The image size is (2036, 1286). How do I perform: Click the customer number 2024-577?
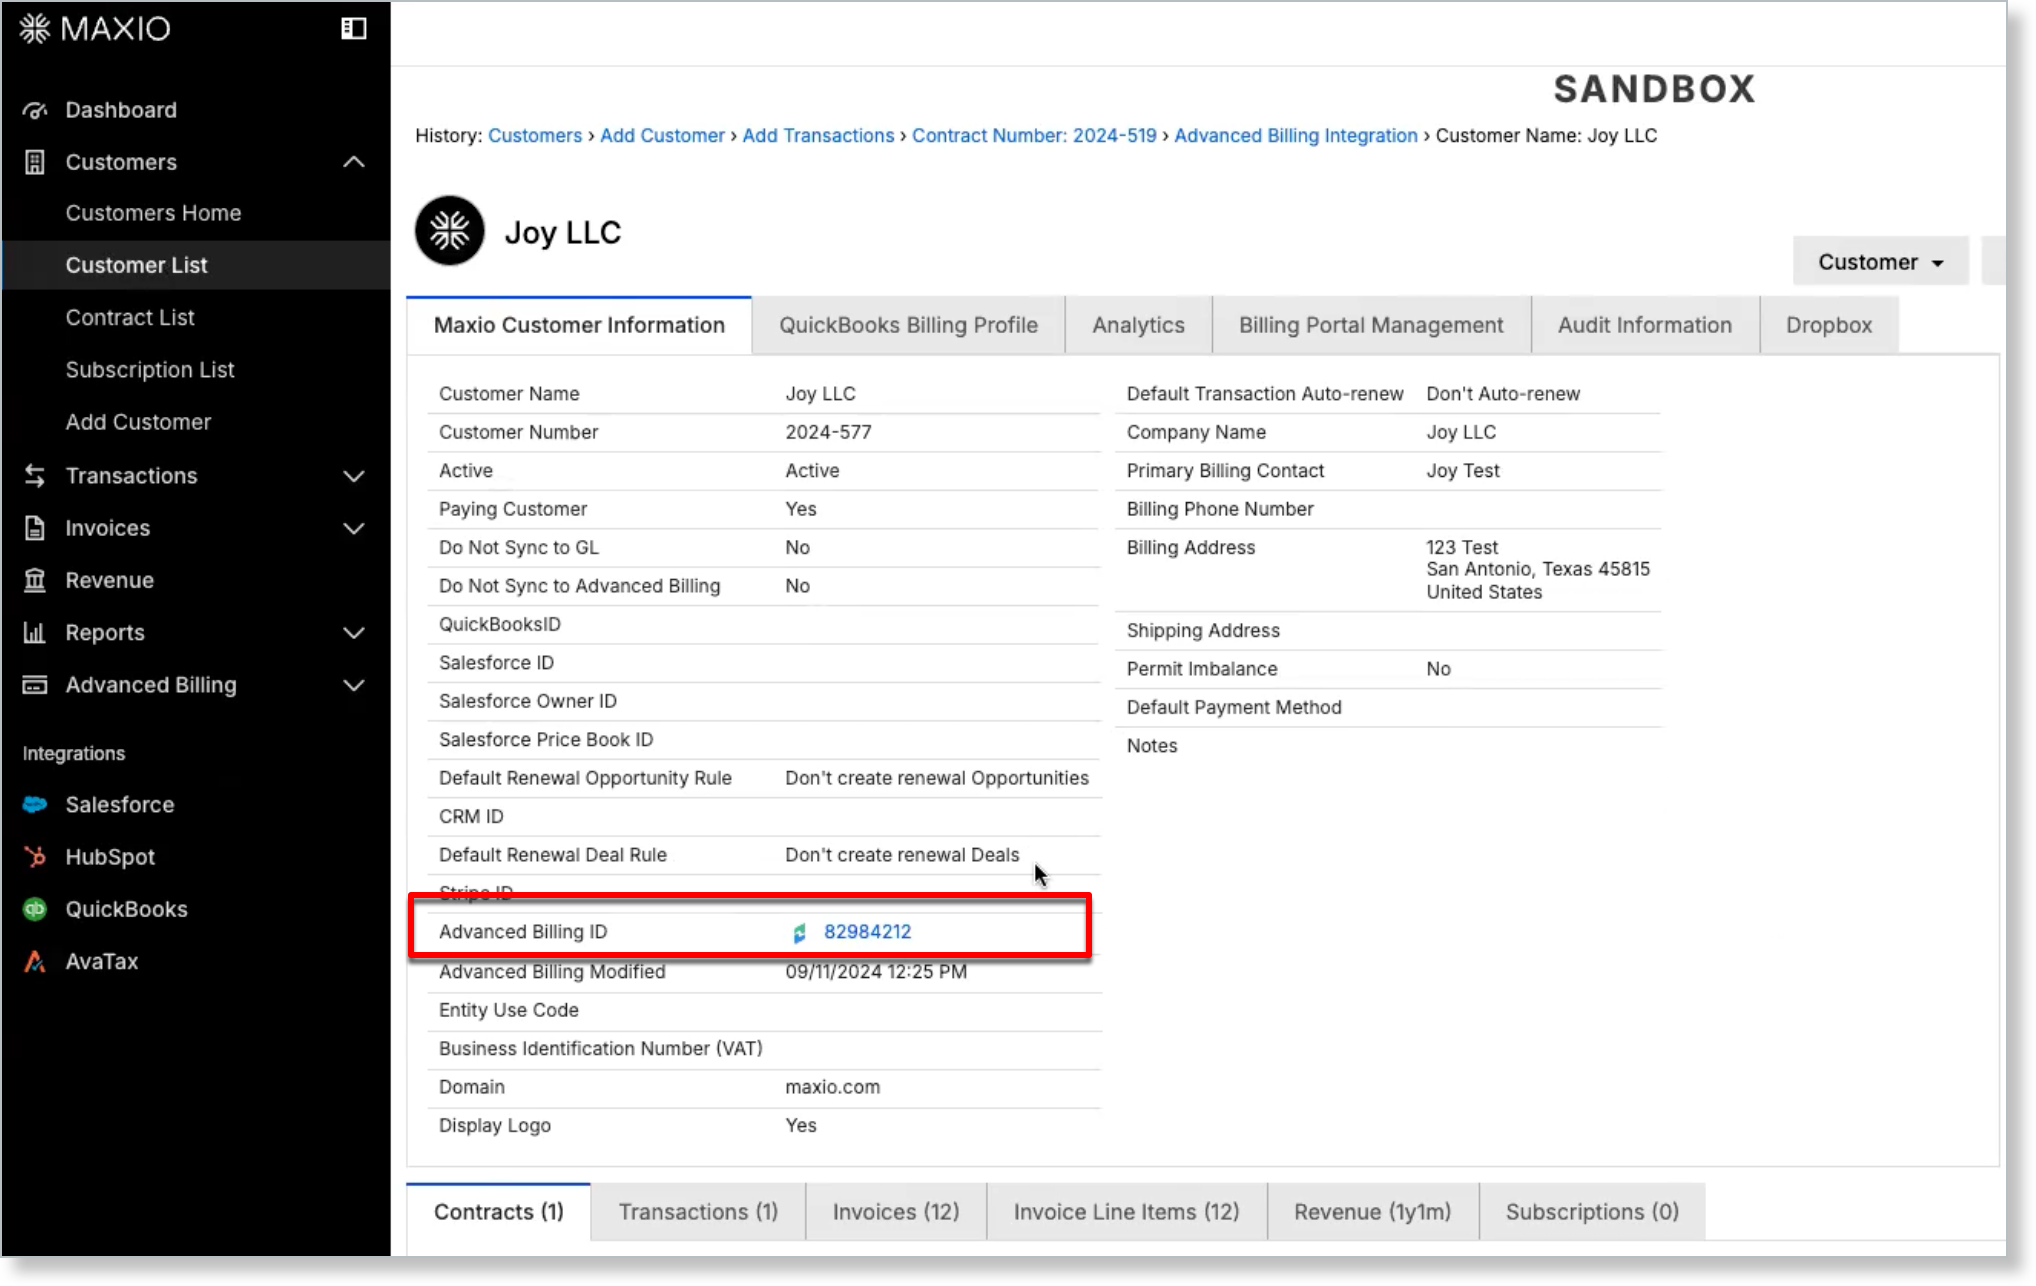click(x=828, y=432)
